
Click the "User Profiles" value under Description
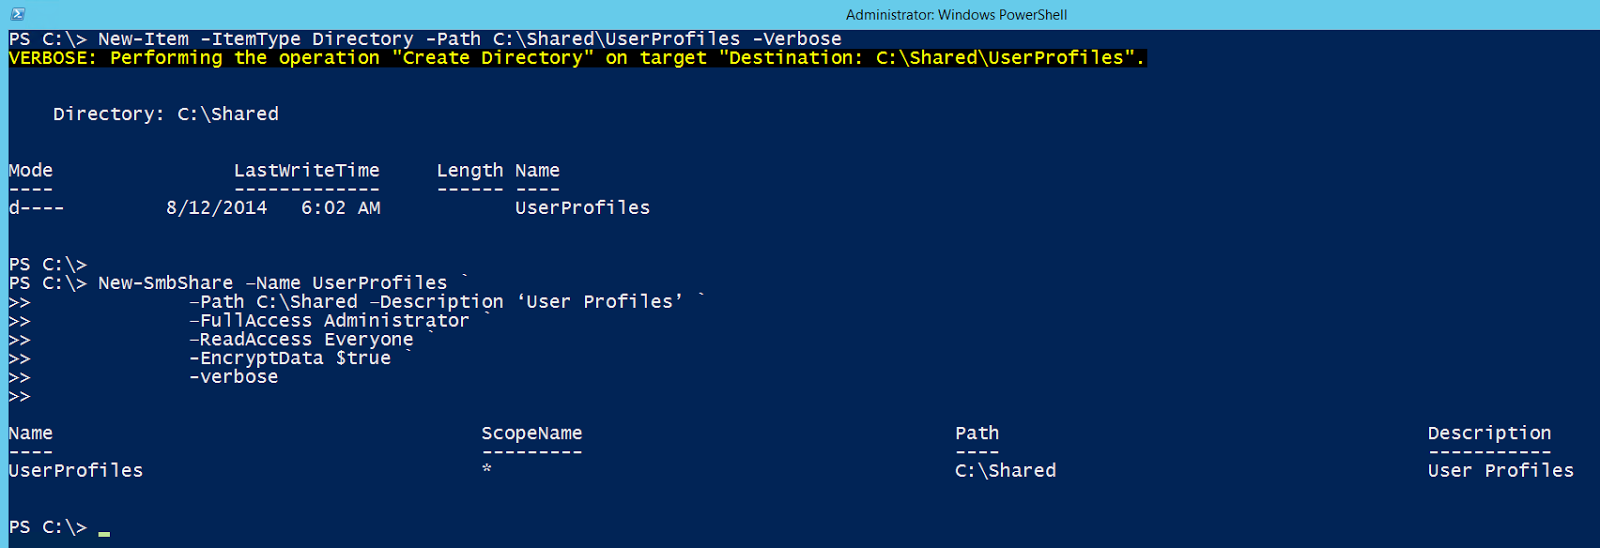1500,471
